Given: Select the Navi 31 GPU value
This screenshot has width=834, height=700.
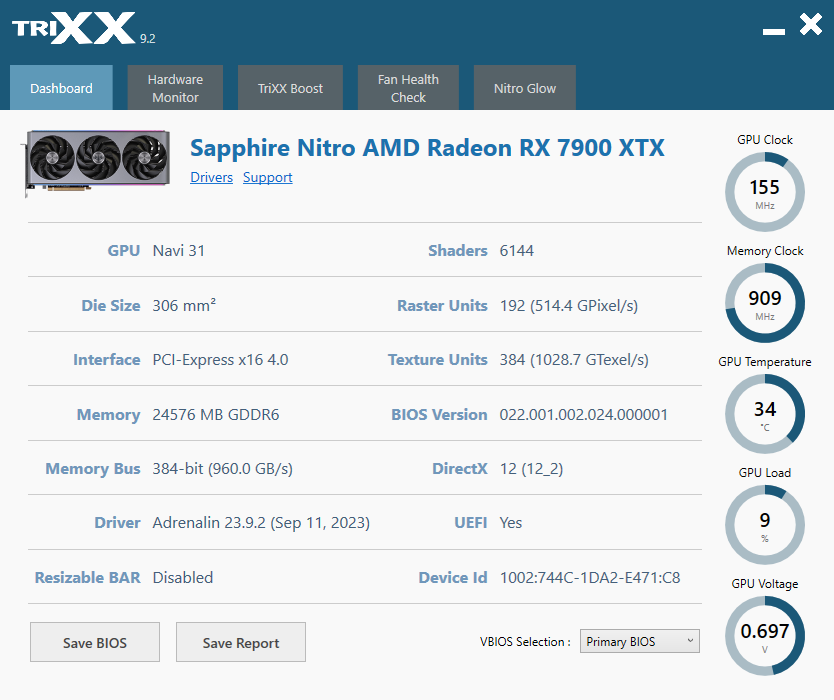Looking at the screenshot, I should [x=179, y=251].
